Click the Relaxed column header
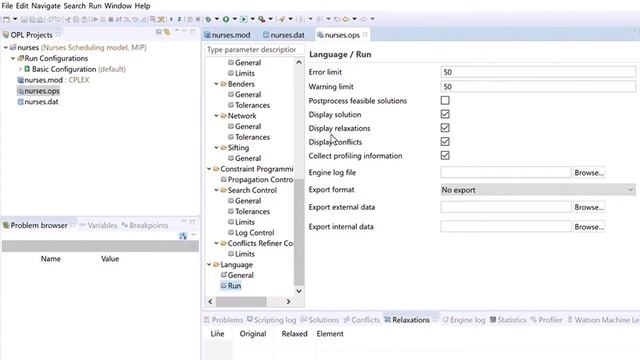Image resolution: width=640 pixels, height=360 pixels. click(x=294, y=334)
